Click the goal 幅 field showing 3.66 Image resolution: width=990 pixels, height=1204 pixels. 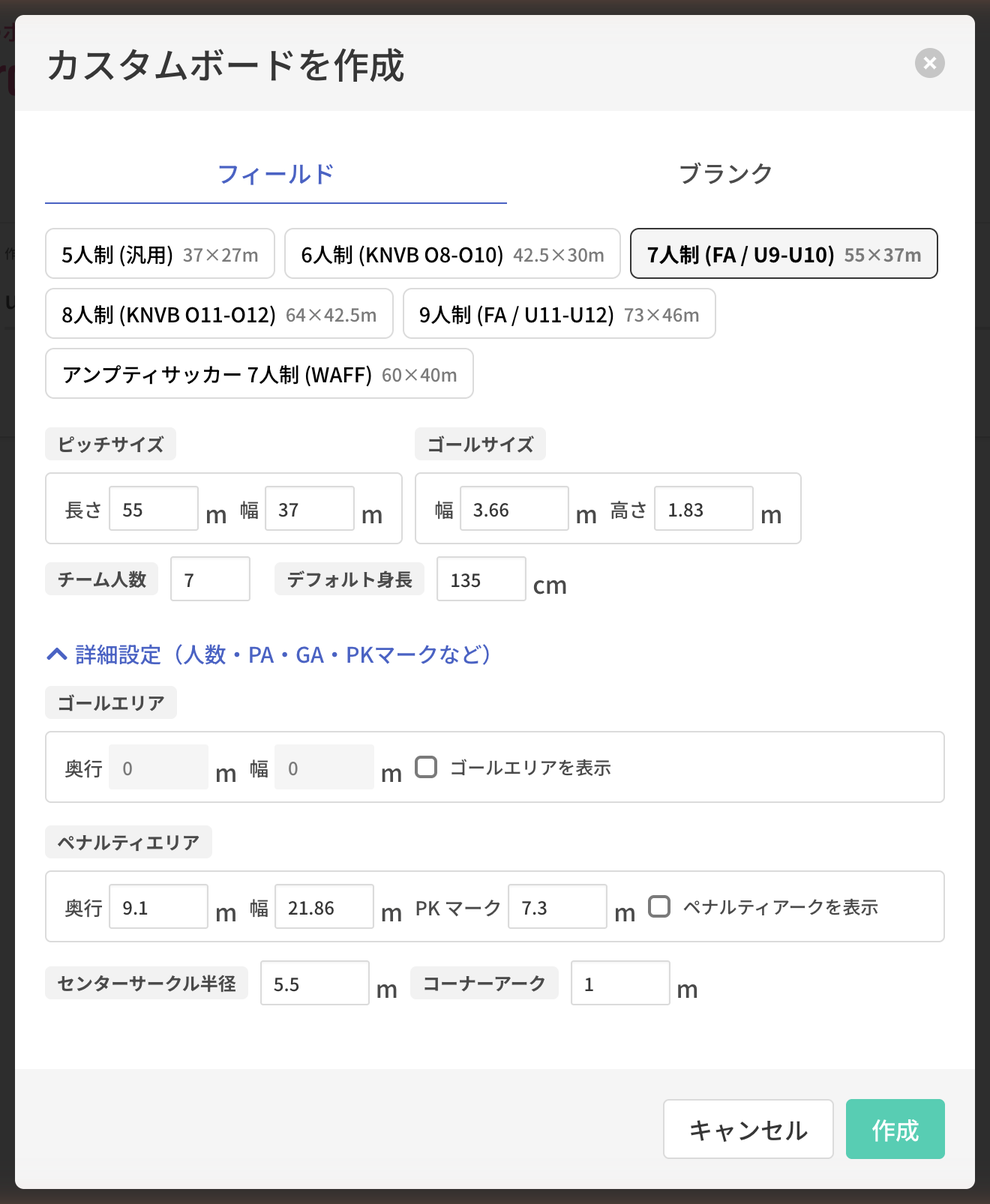tap(514, 508)
